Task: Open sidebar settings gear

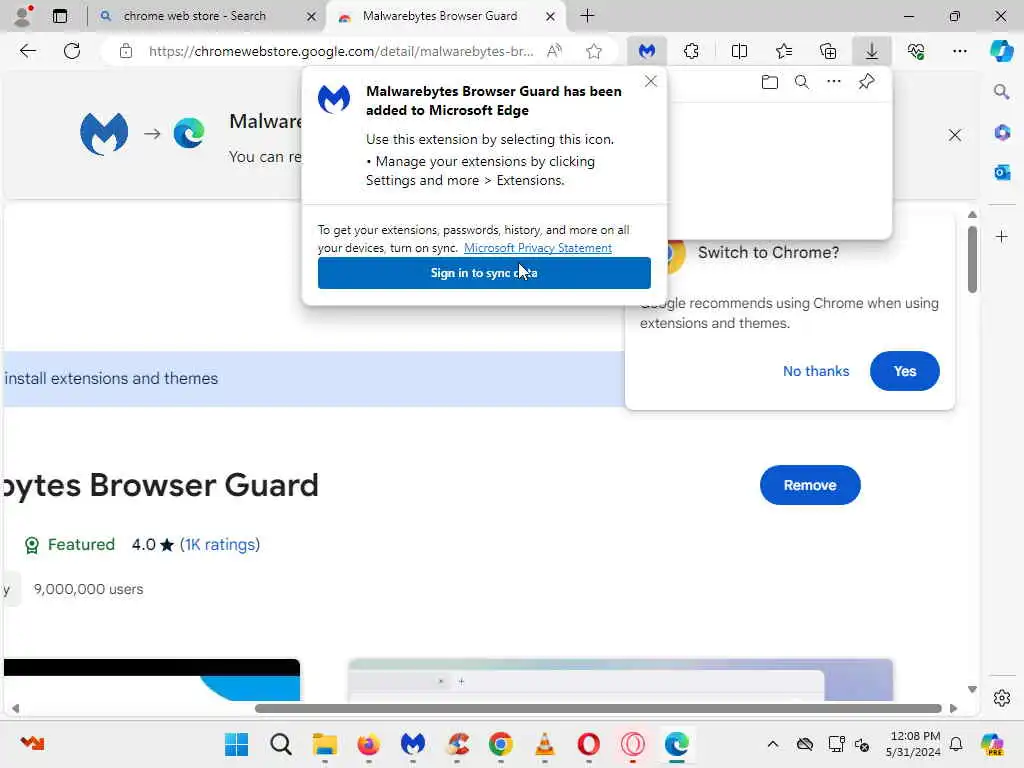Action: [1002, 698]
